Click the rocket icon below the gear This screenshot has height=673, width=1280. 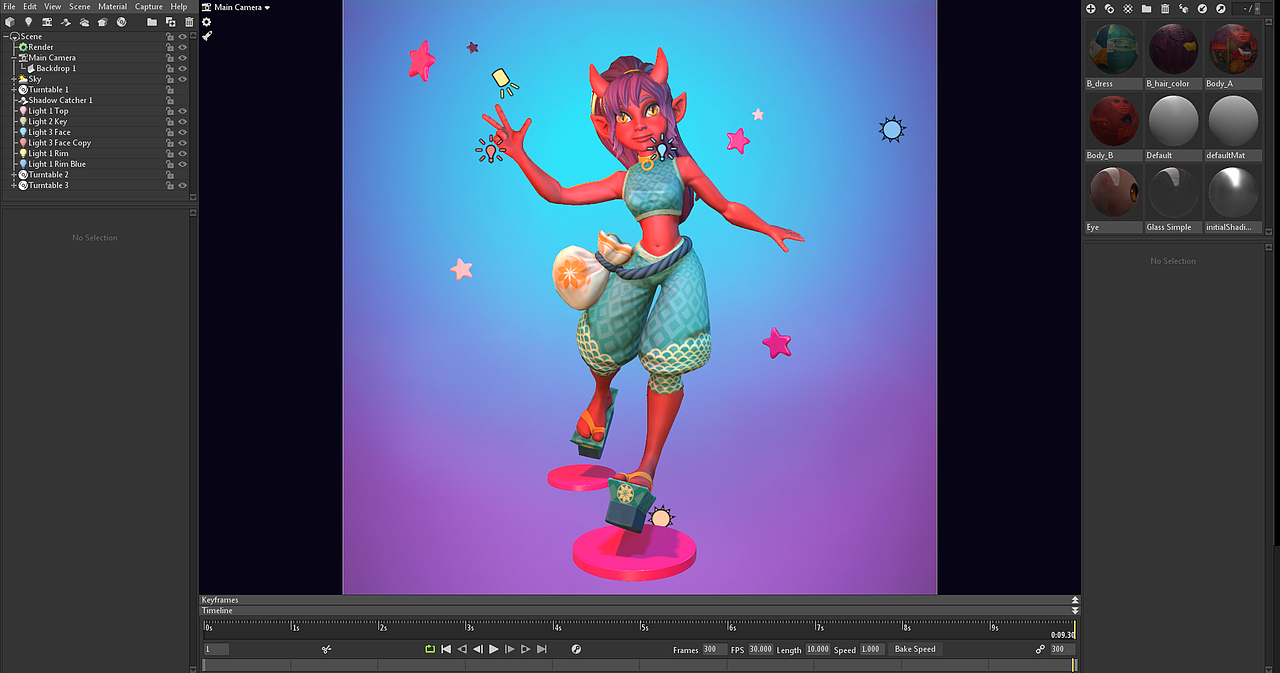[207, 36]
